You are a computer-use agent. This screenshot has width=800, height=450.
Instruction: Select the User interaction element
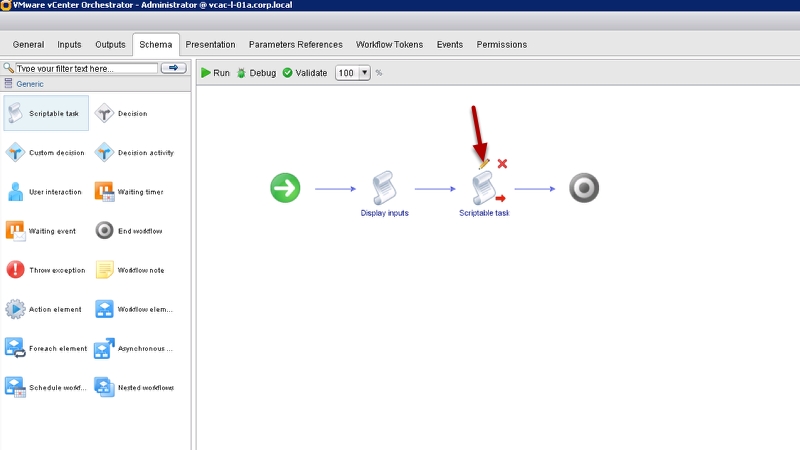click(x=16, y=192)
